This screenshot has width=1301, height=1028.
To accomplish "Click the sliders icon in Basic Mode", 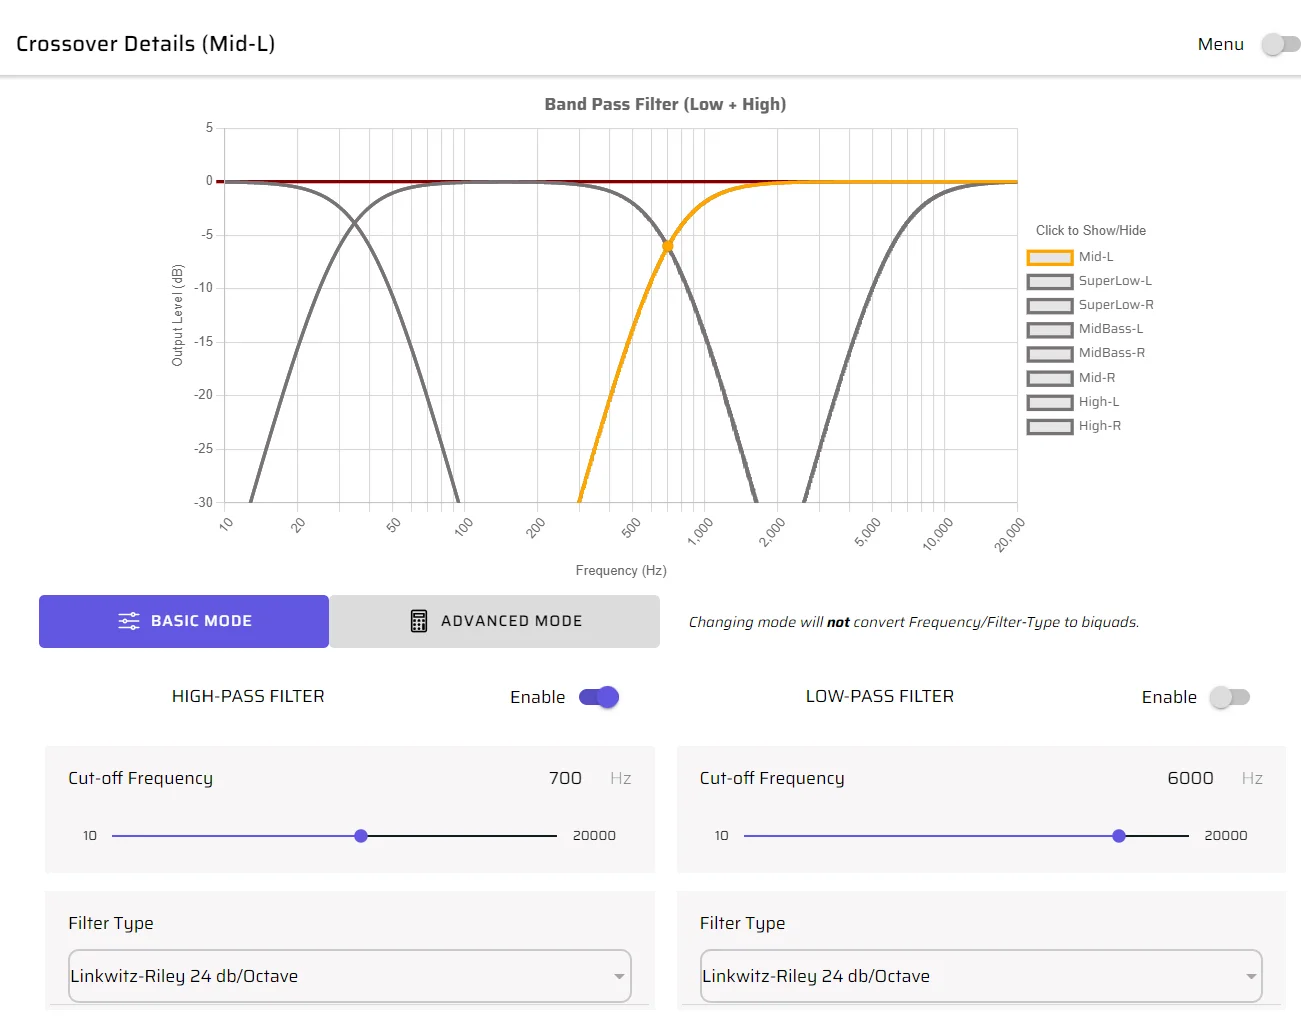I will pos(129,621).
